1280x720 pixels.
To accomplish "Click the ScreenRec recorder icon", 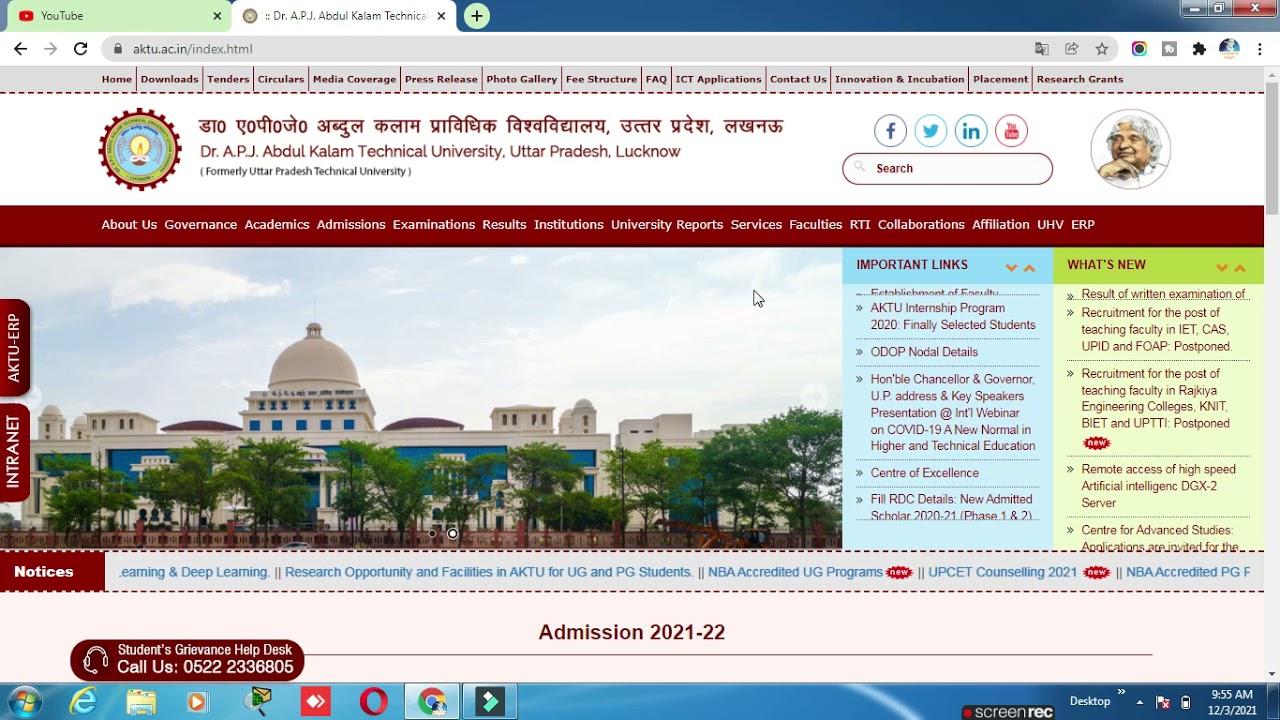I will 1008,712.
